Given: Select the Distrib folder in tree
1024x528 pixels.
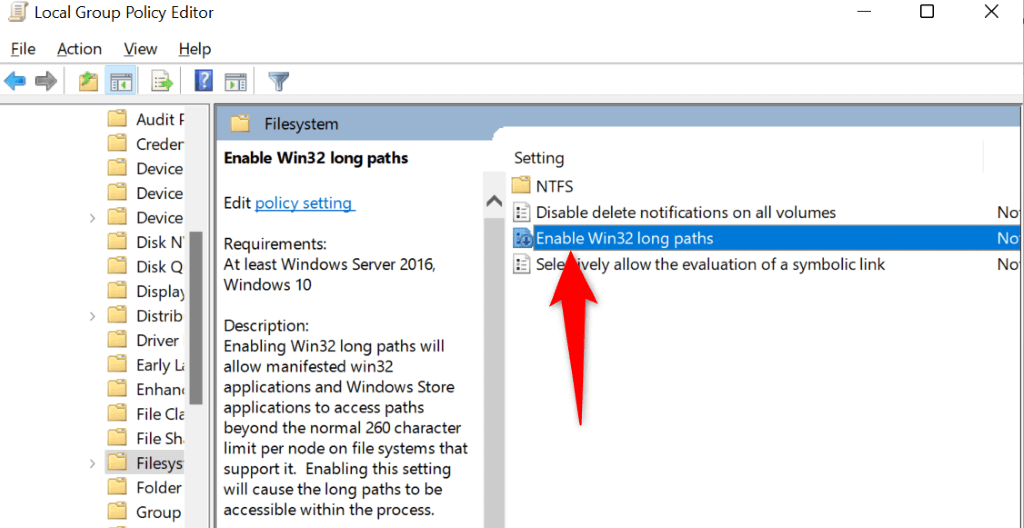Looking at the screenshot, I should tap(146, 316).
